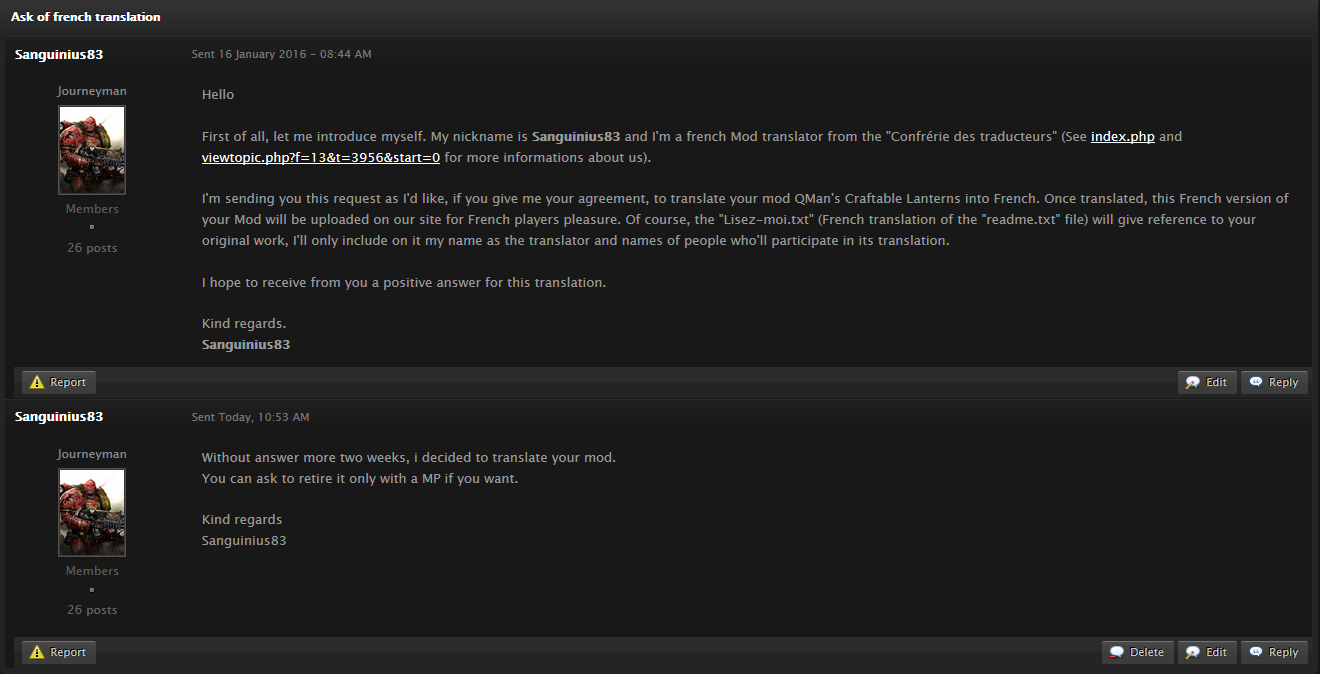This screenshot has width=1320, height=674.
Task: Click the speech bubble icon on the Delete button
Action: pos(1117,652)
